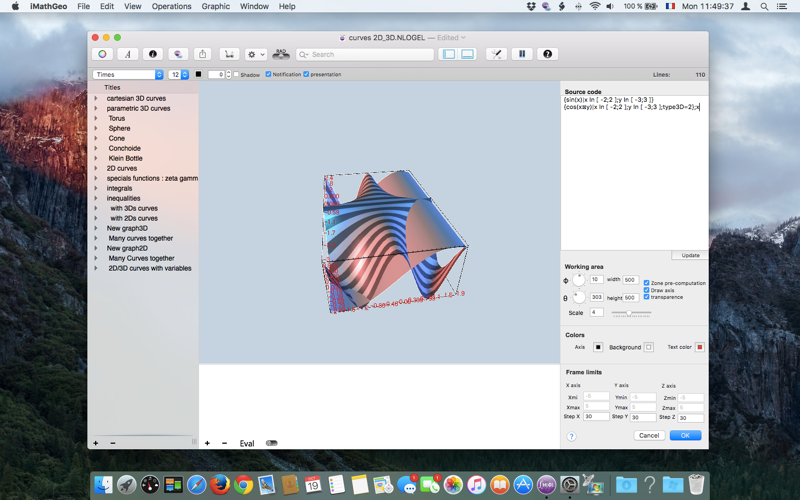Click the theta angle dial knob
Screen dimensions: 800x500
(x=579, y=297)
